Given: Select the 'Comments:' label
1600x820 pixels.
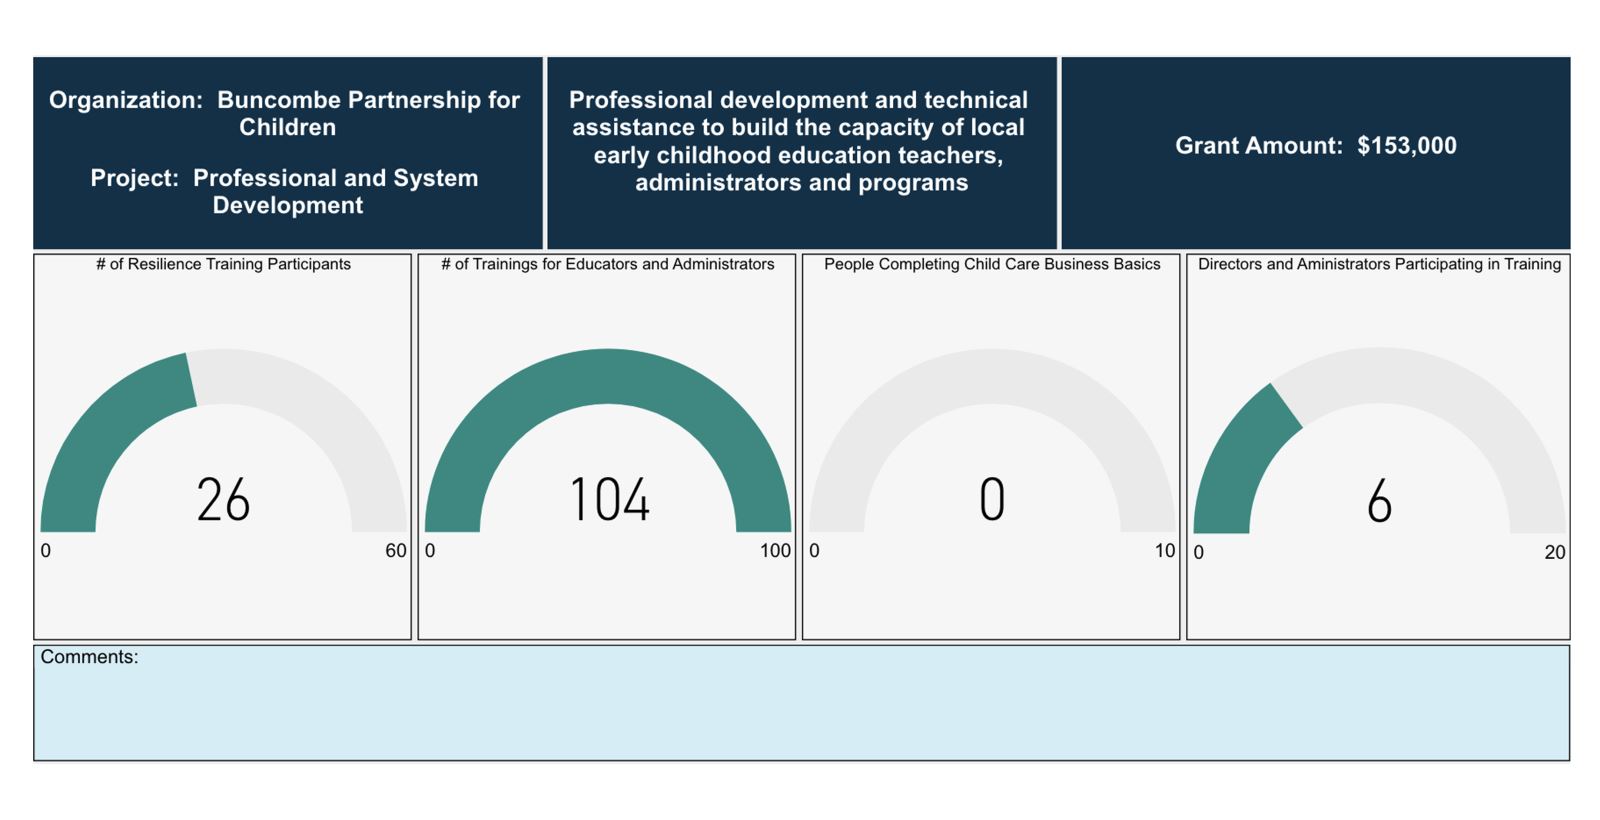Looking at the screenshot, I should tap(89, 657).
